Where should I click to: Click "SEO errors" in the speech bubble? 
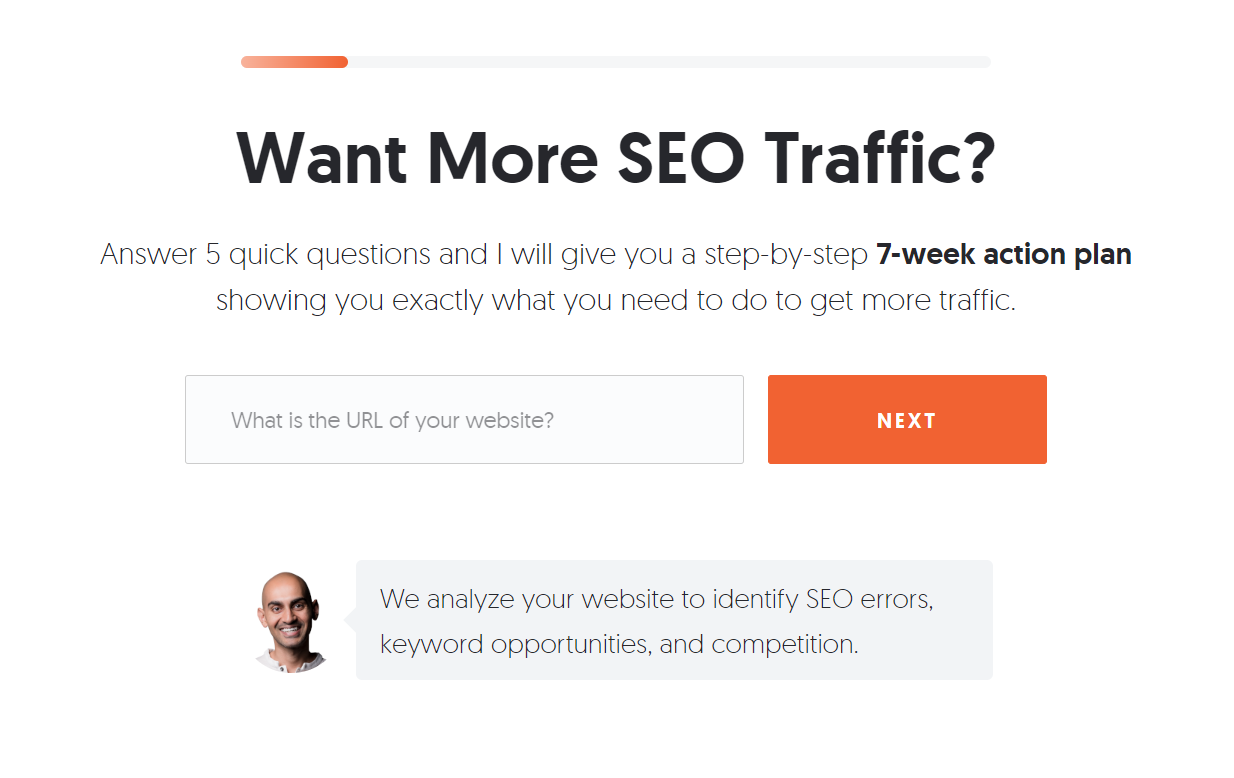(x=868, y=600)
